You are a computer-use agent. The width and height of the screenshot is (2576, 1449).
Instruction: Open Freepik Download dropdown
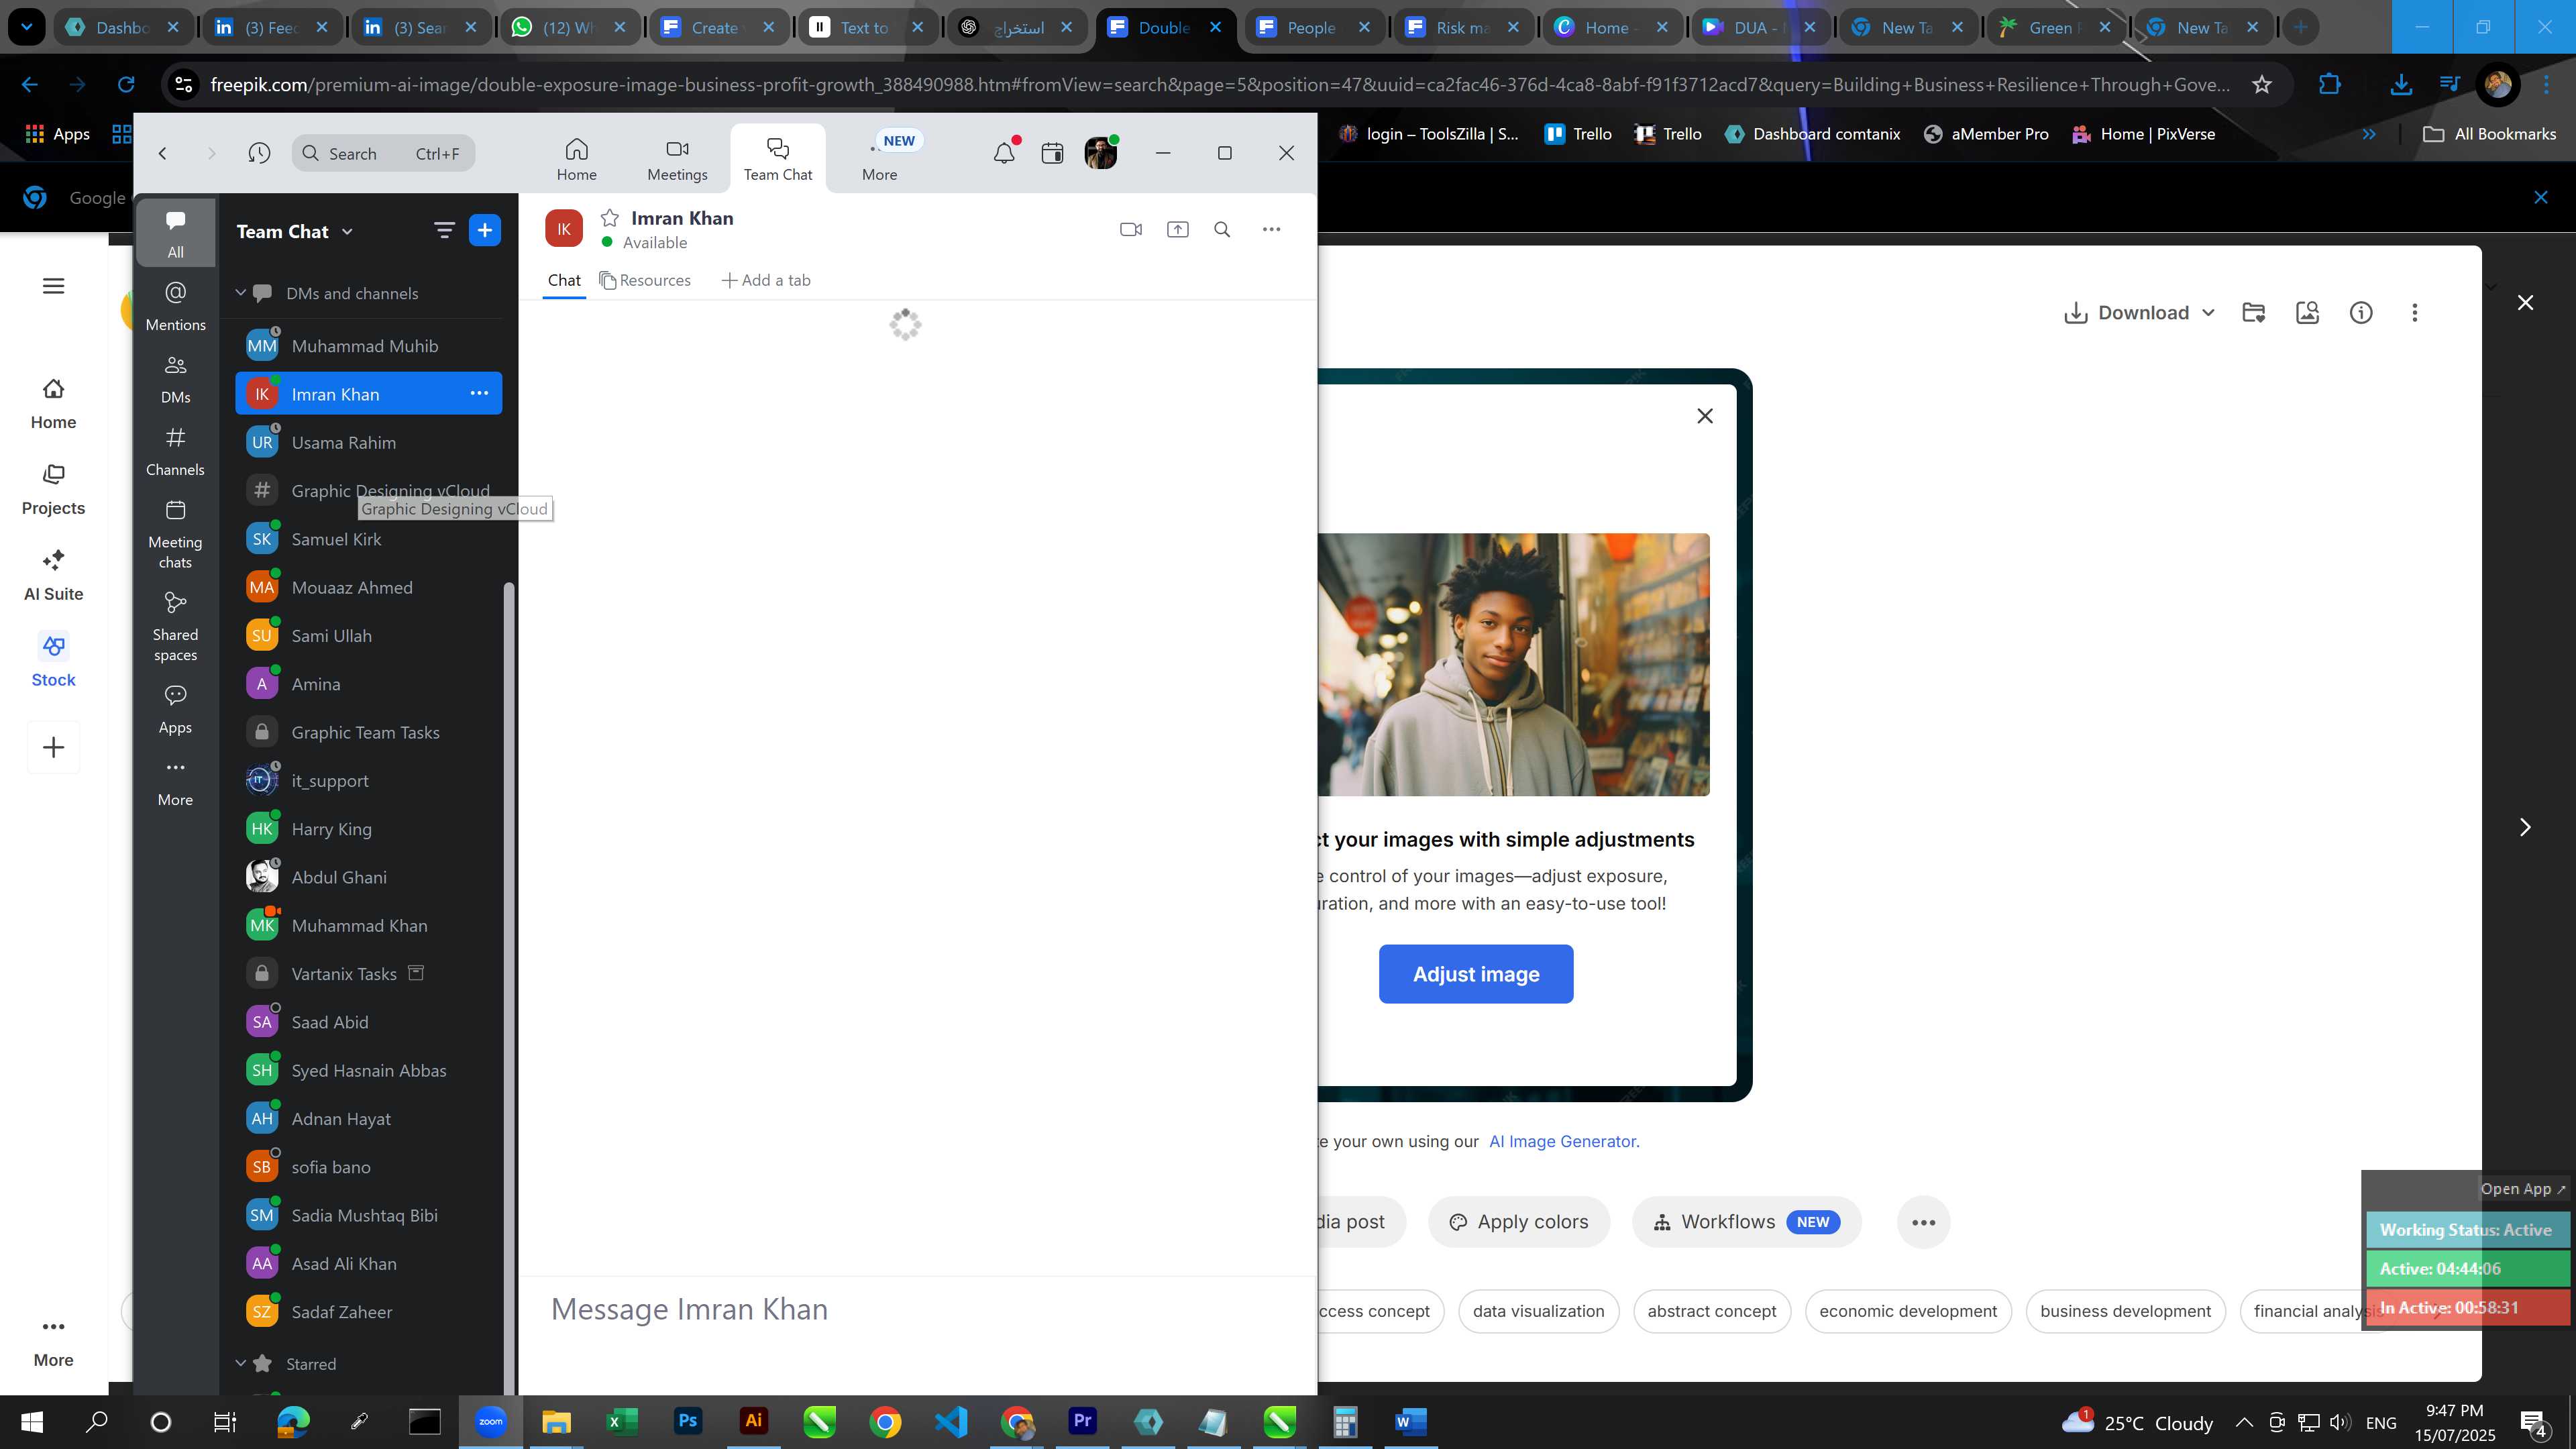(2140, 313)
